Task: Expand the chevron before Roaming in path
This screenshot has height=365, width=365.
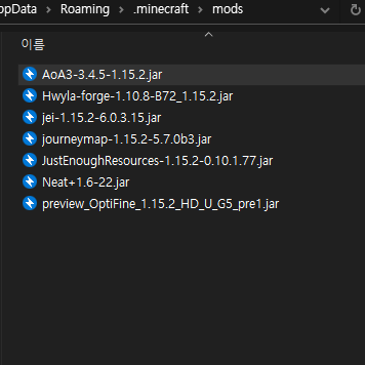Action: 49,10
